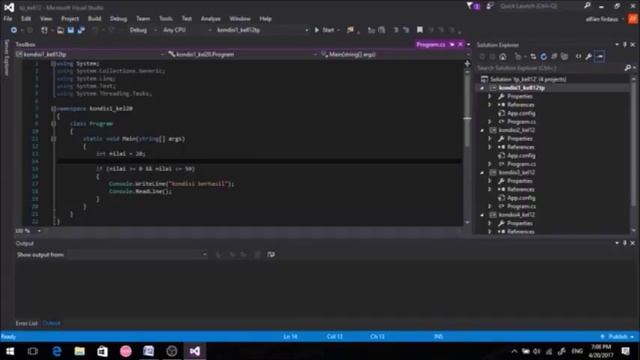Click the signed-in account name
The image size is (640, 360).
click(602, 19)
